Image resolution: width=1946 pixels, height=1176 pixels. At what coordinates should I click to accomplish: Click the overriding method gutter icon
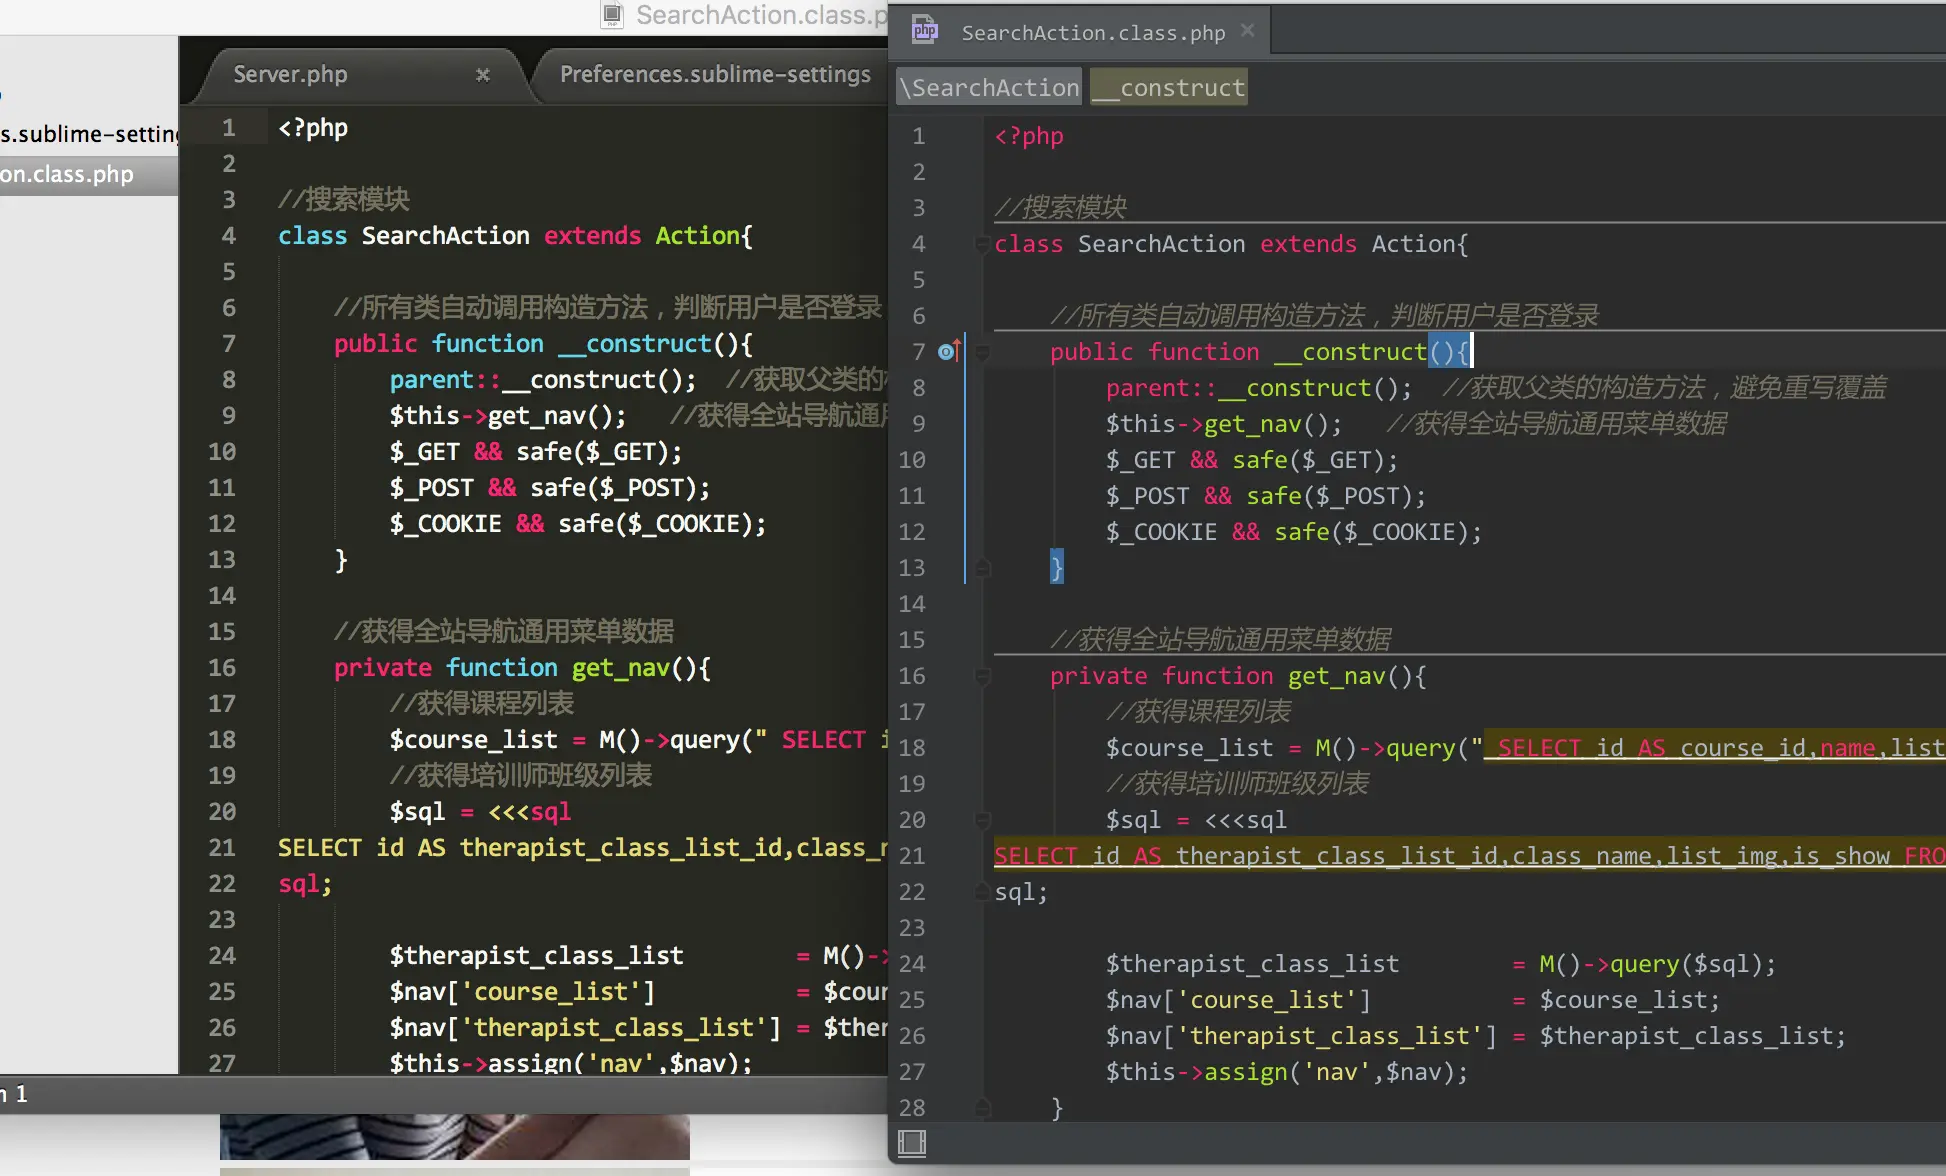[948, 351]
